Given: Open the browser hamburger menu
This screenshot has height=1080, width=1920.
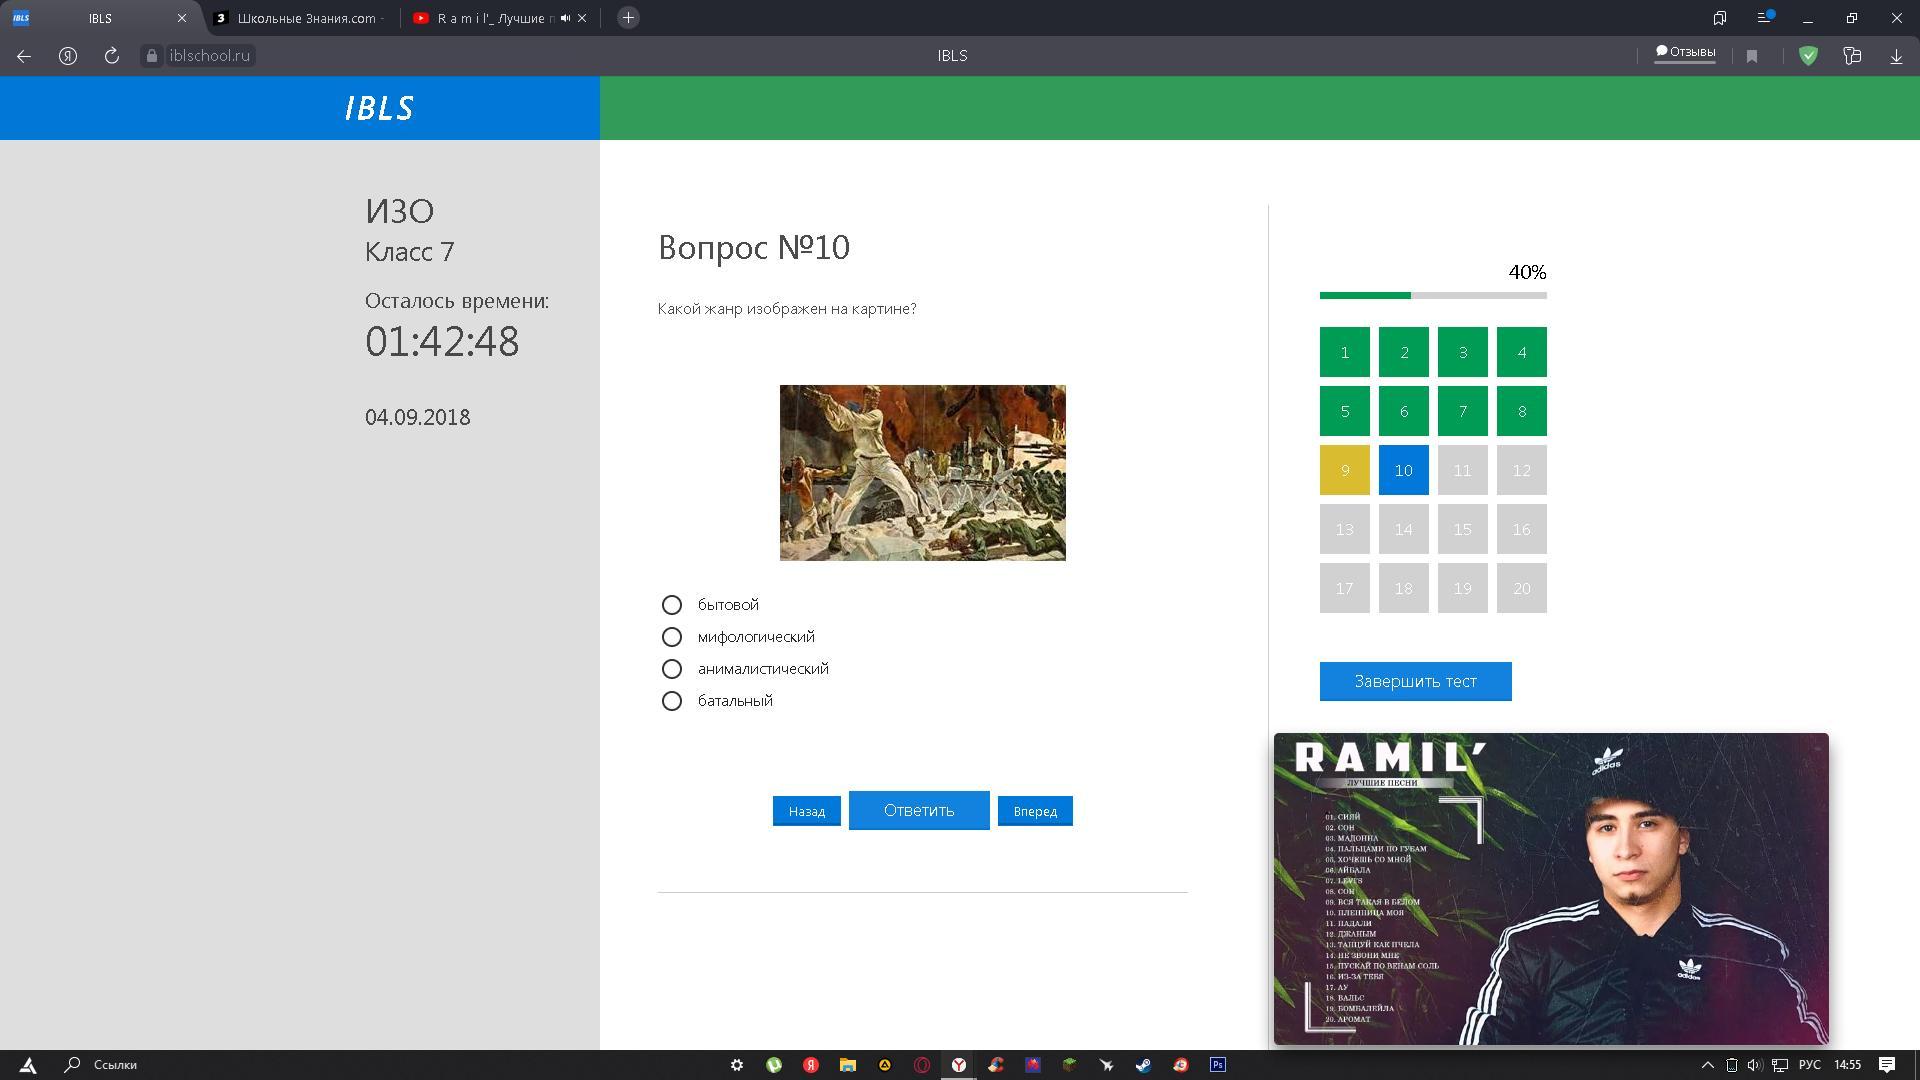Looking at the screenshot, I should click(1765, 18).
